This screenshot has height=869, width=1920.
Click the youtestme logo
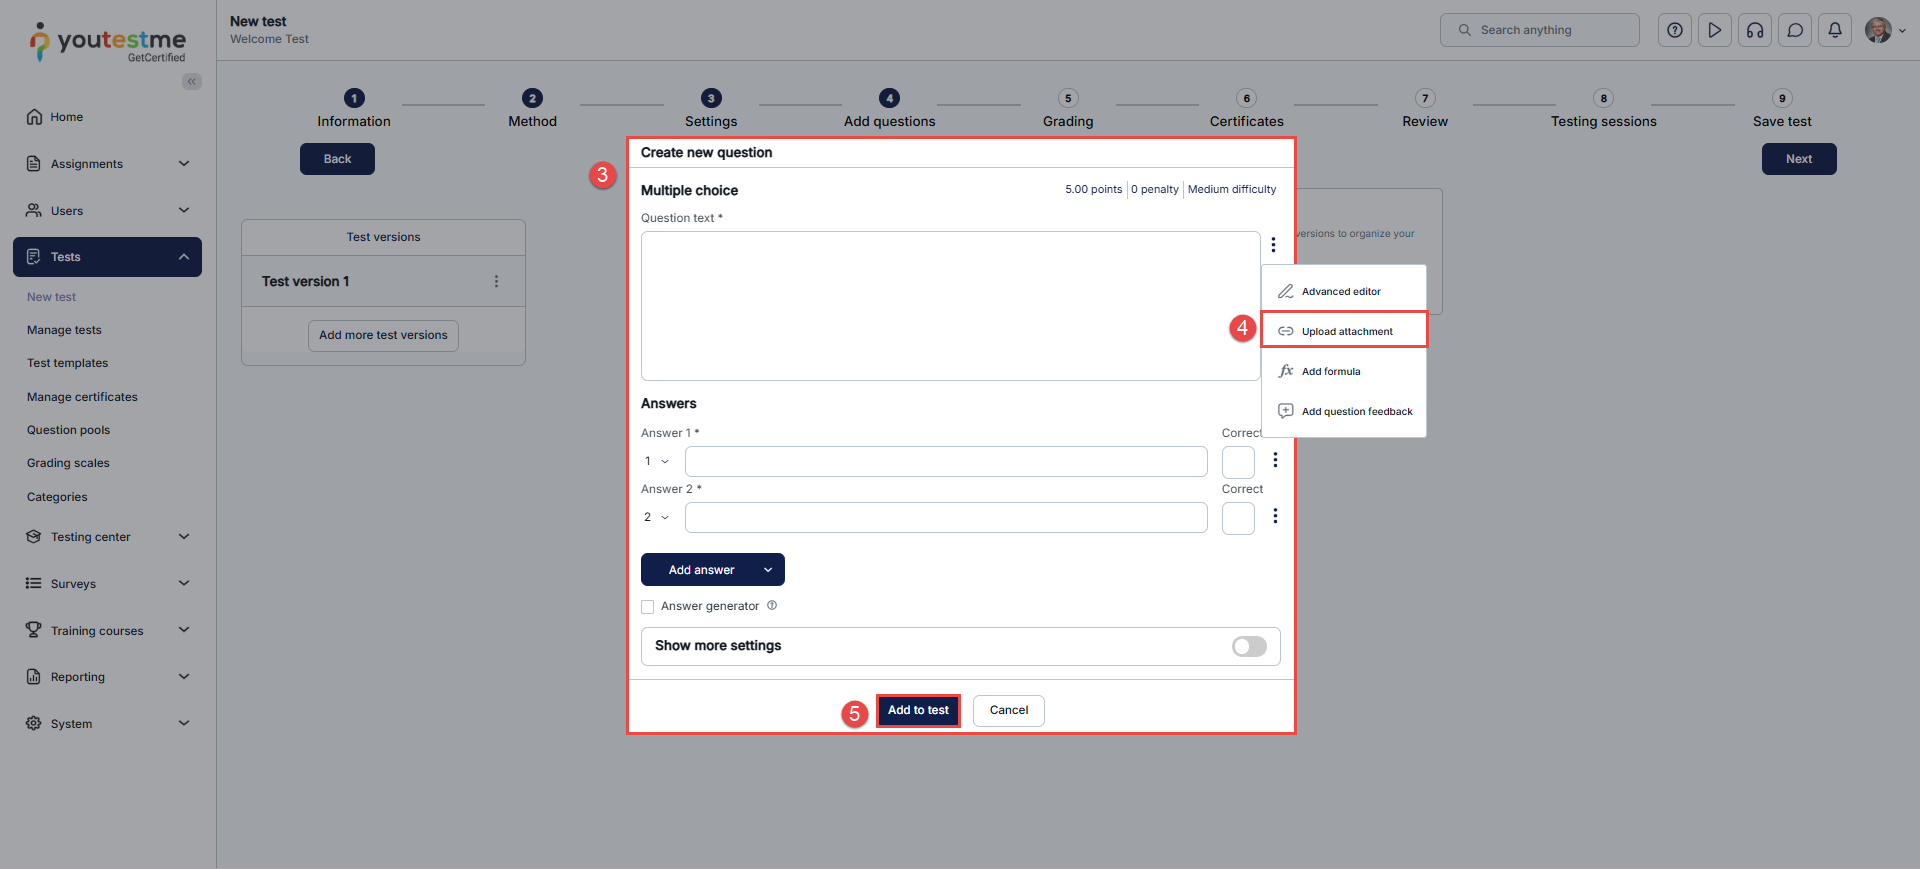(x=108, y=42)
